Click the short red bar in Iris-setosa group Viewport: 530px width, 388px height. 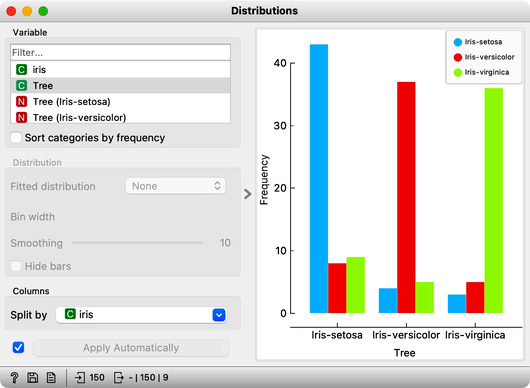pos(337,288)
